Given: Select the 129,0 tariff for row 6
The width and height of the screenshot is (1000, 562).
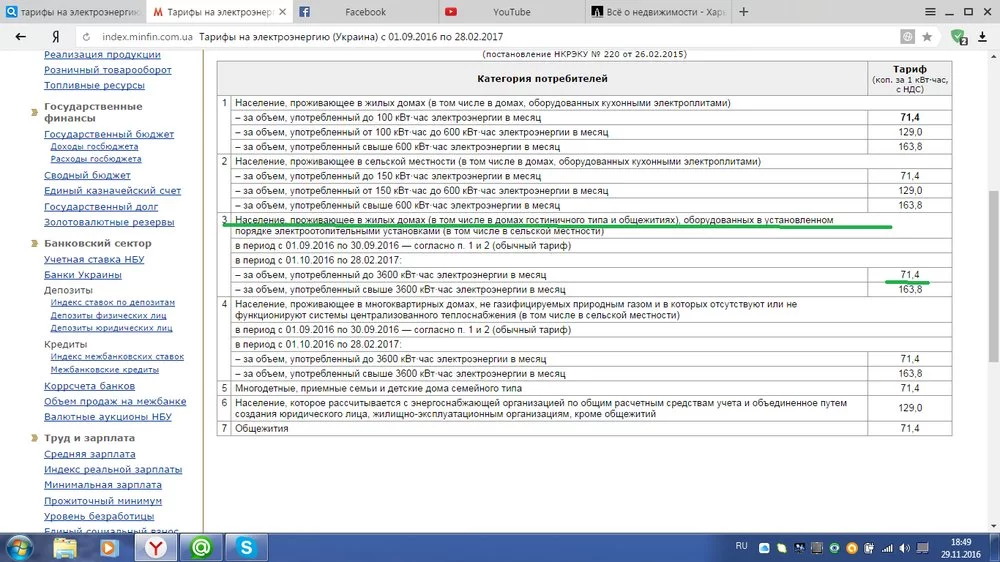Looking at the screenshot, I should [x=910, y=408].
